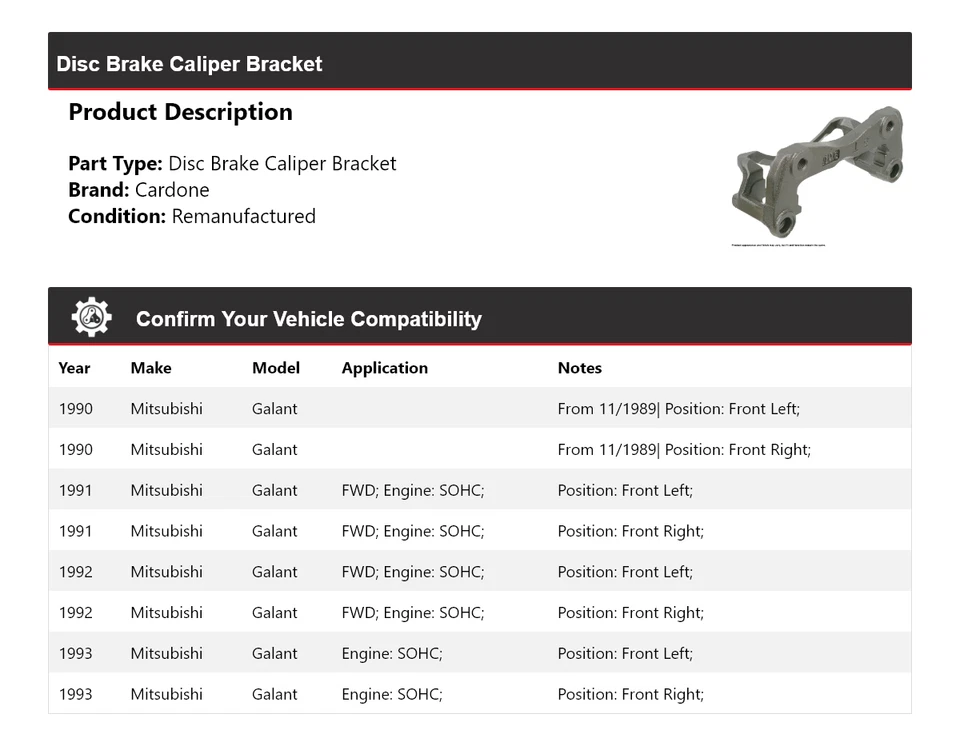Click the 1993 row's Position: Front Right note
Viewport: 960px width, 746px height.
pyautogui.click(x=631, y=695)
